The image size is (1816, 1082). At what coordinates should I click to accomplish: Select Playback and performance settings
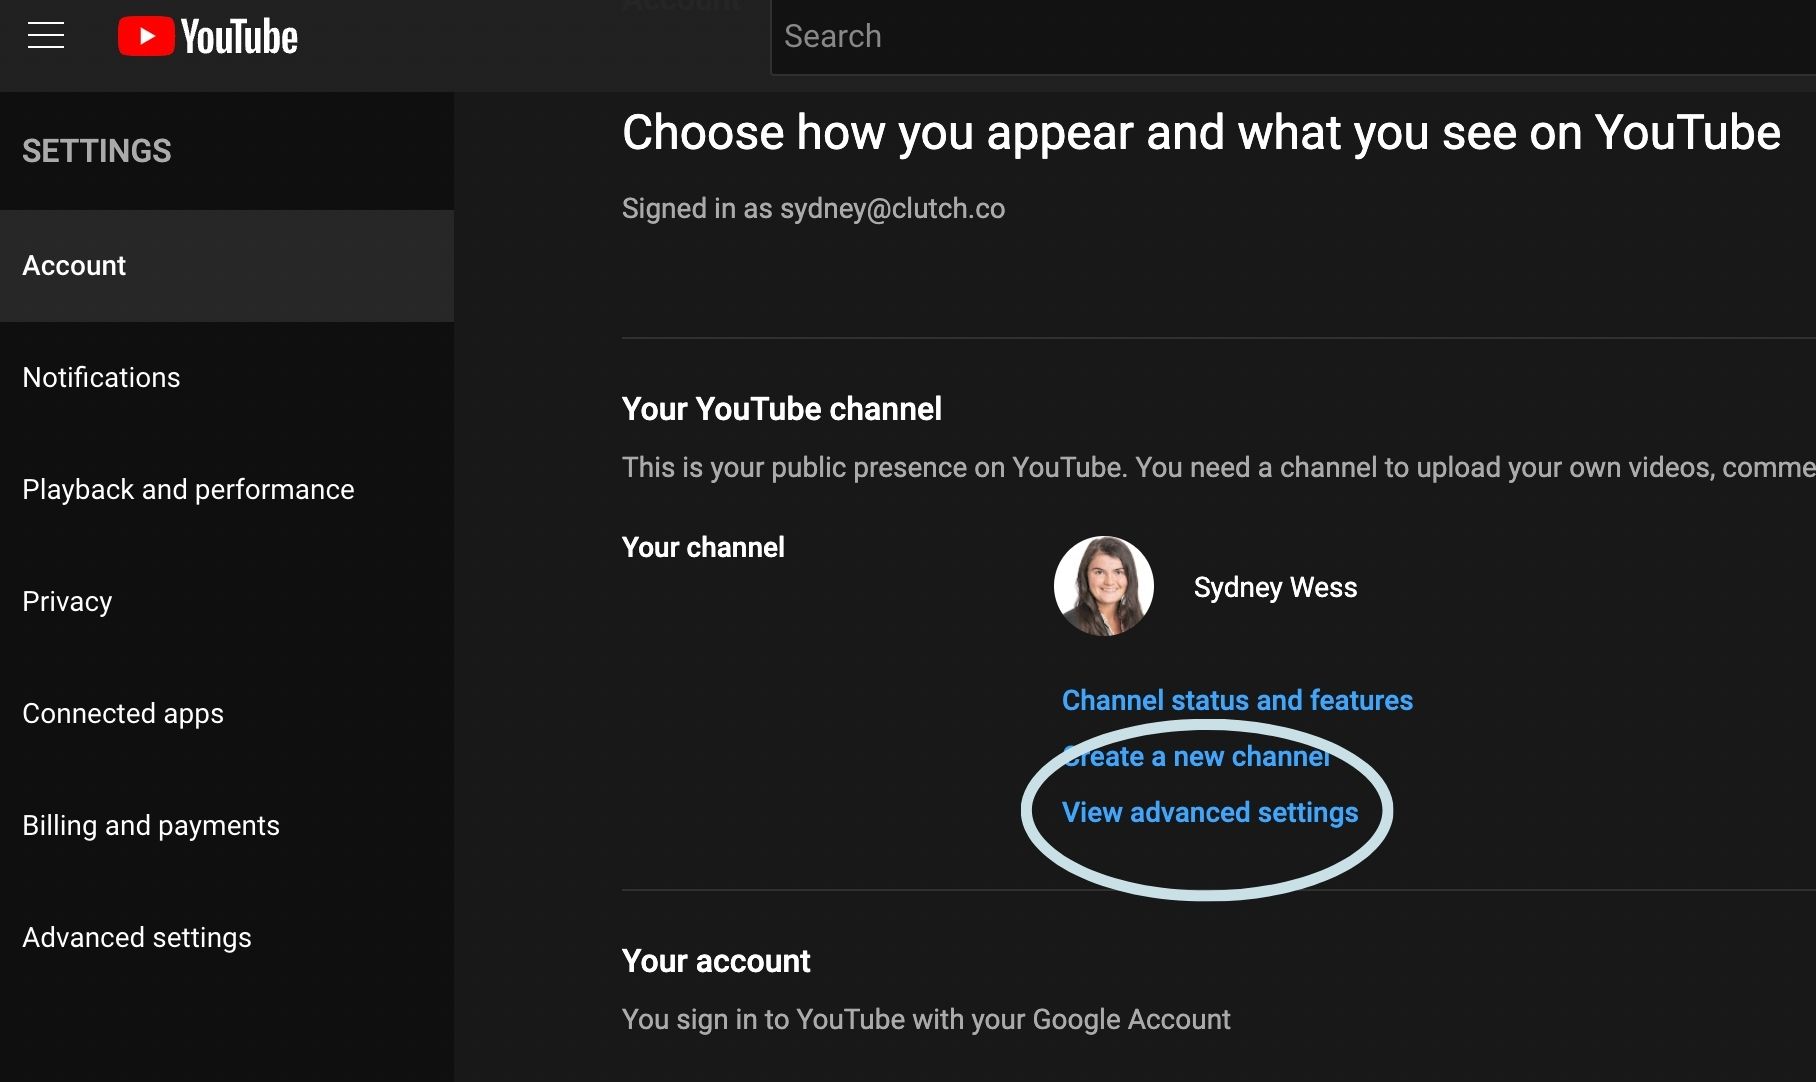pos(188,489)
